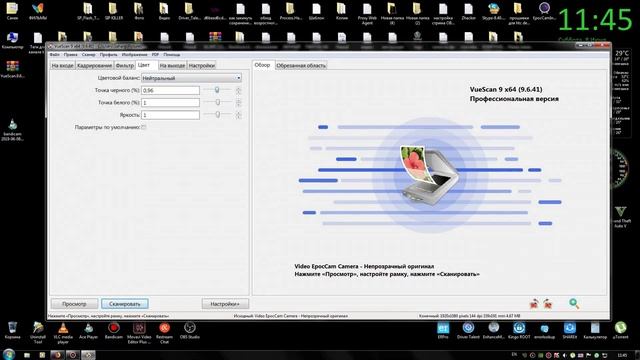
Task: Open the Kingo ROOT desktop icon
Action: [x=519, y=330]
